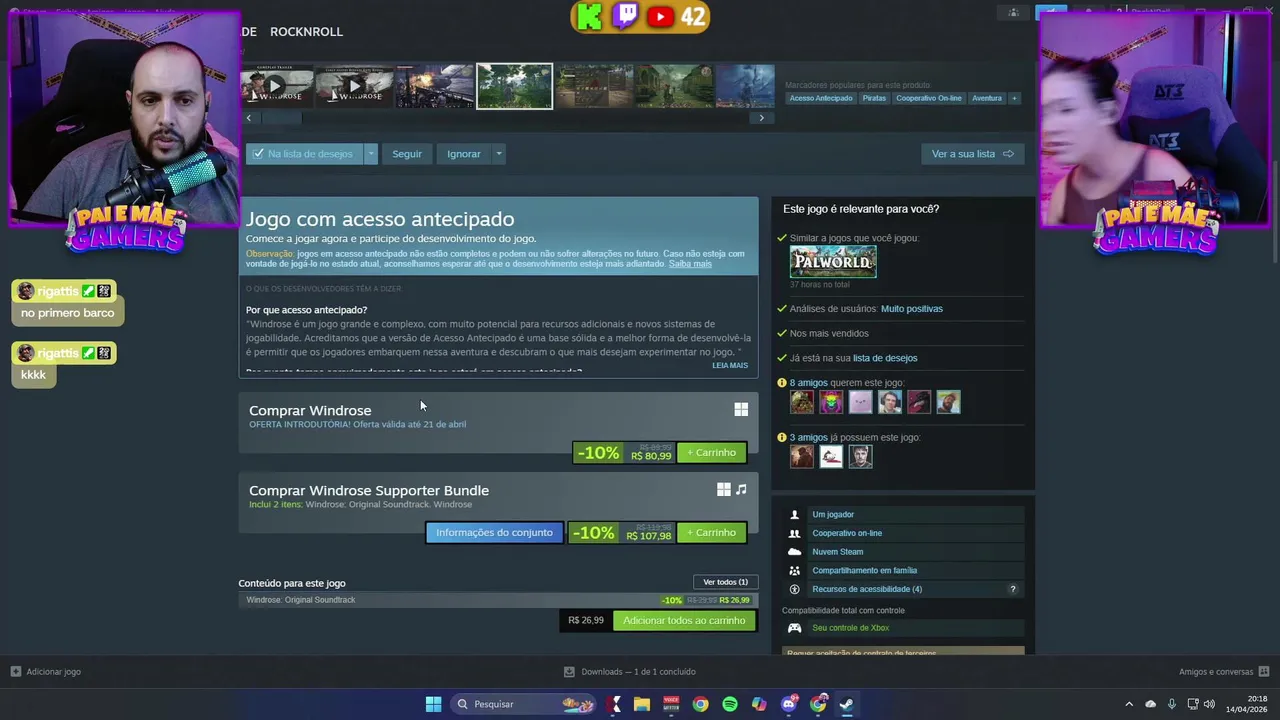Open Spotify from the taskbar
1280x720 pixels.
click(x=730, y=704)
